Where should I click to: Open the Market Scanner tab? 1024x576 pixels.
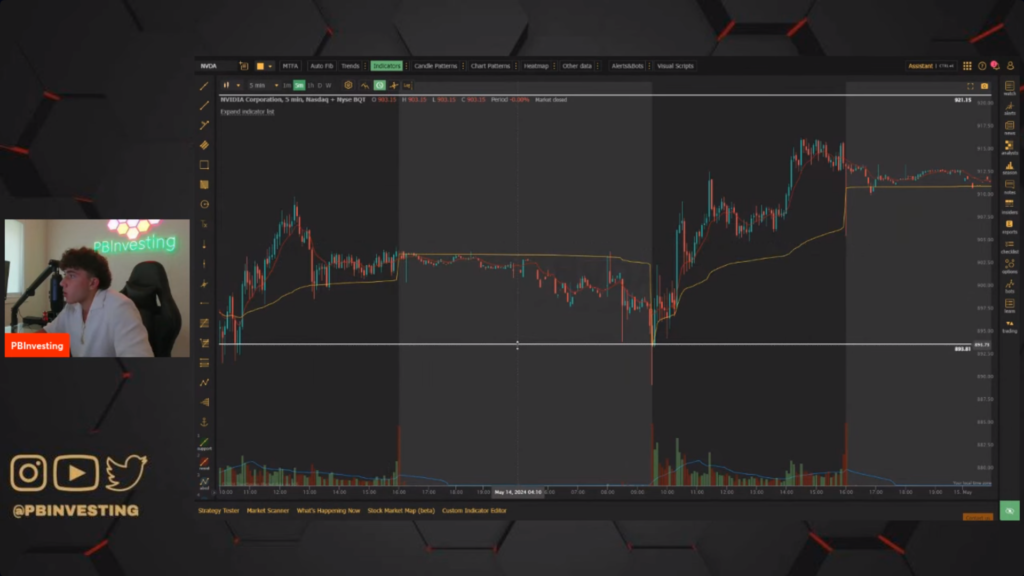point(268,511)
